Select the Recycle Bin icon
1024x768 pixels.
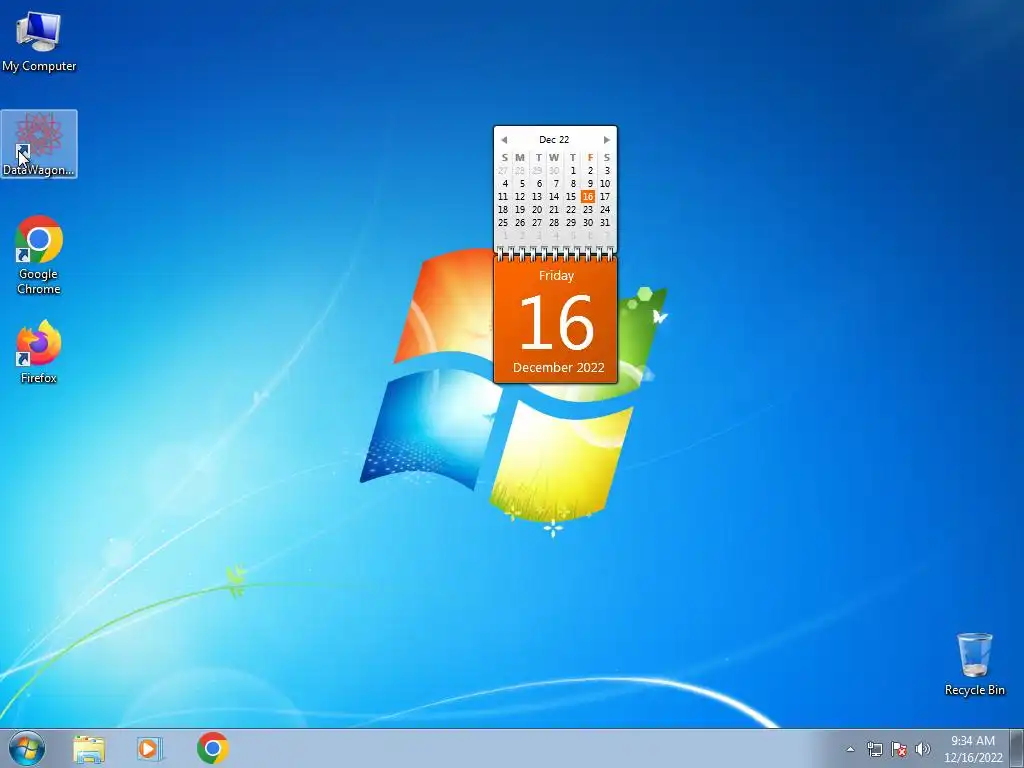974,664
